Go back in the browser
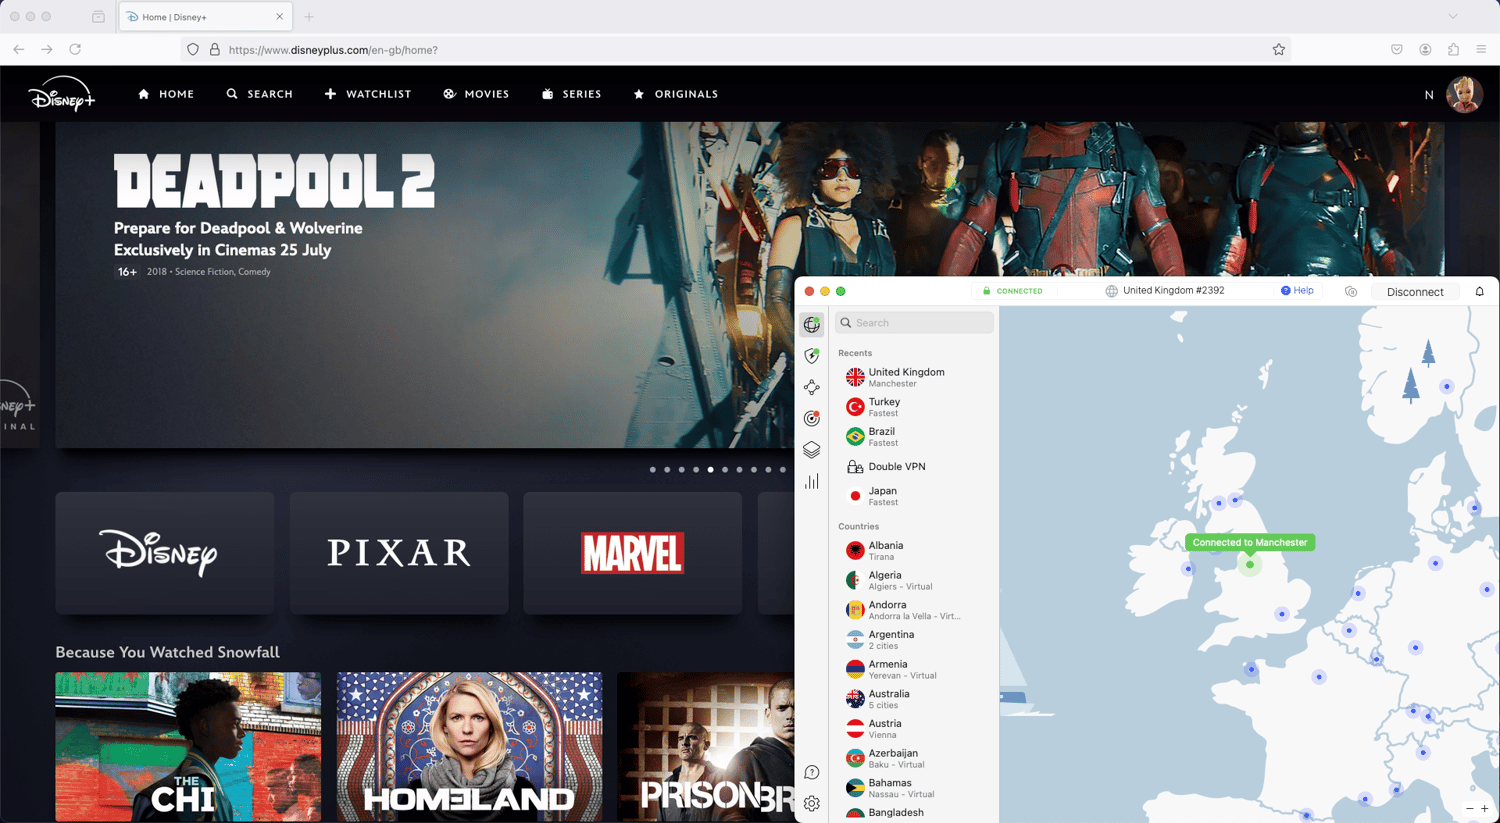 19,49
